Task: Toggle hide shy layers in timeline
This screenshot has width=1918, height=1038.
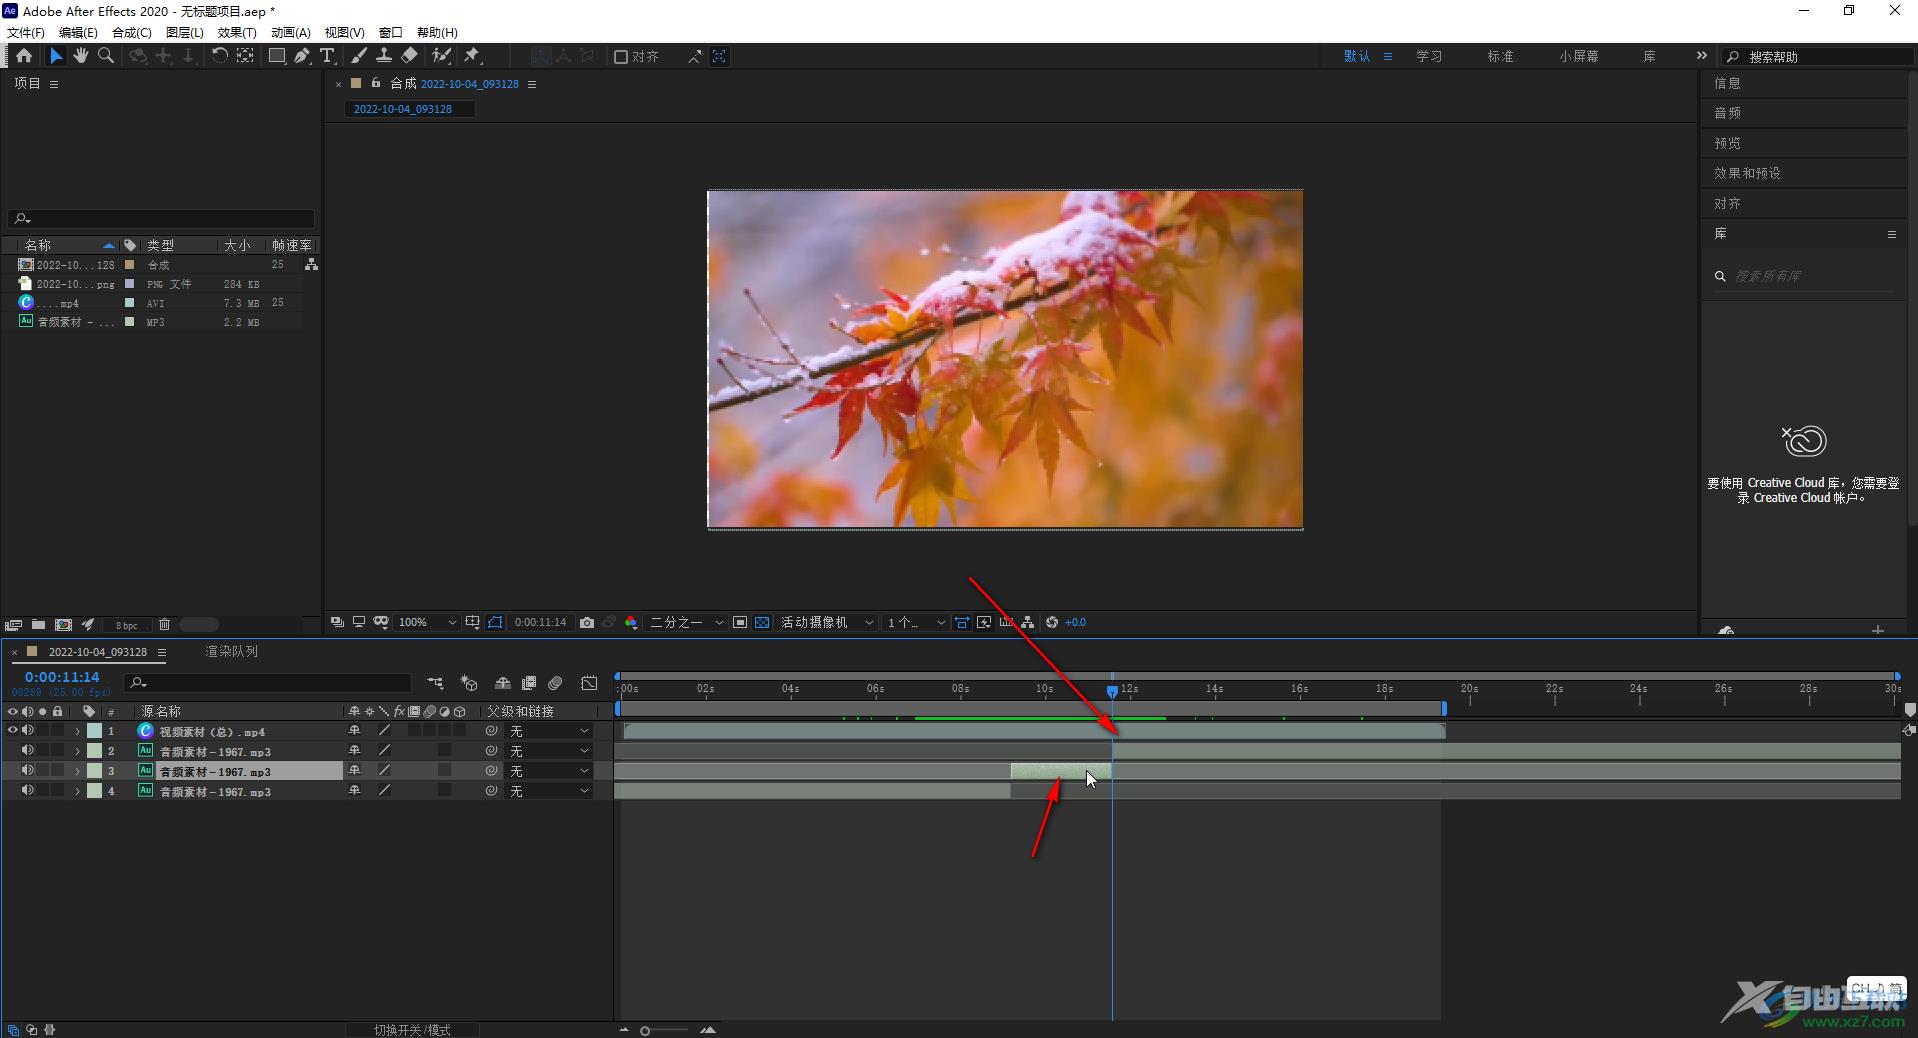Action: click(x=503, y=683)
